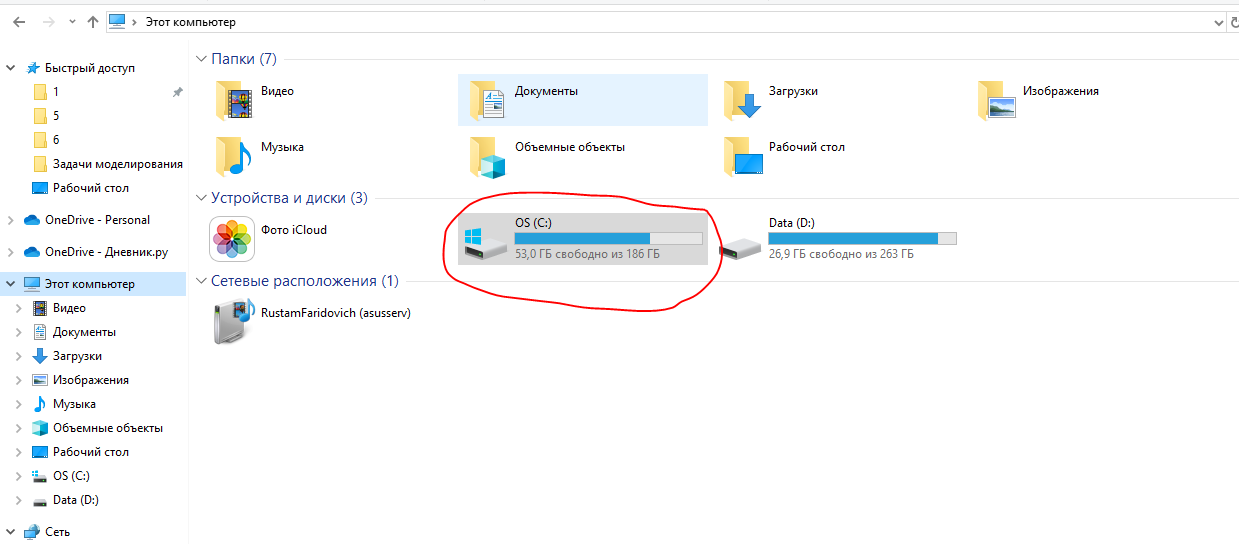The height and width of the screenshot is (544, 1239).
Task: Select the Изображения folder icon
Action: 996,100
